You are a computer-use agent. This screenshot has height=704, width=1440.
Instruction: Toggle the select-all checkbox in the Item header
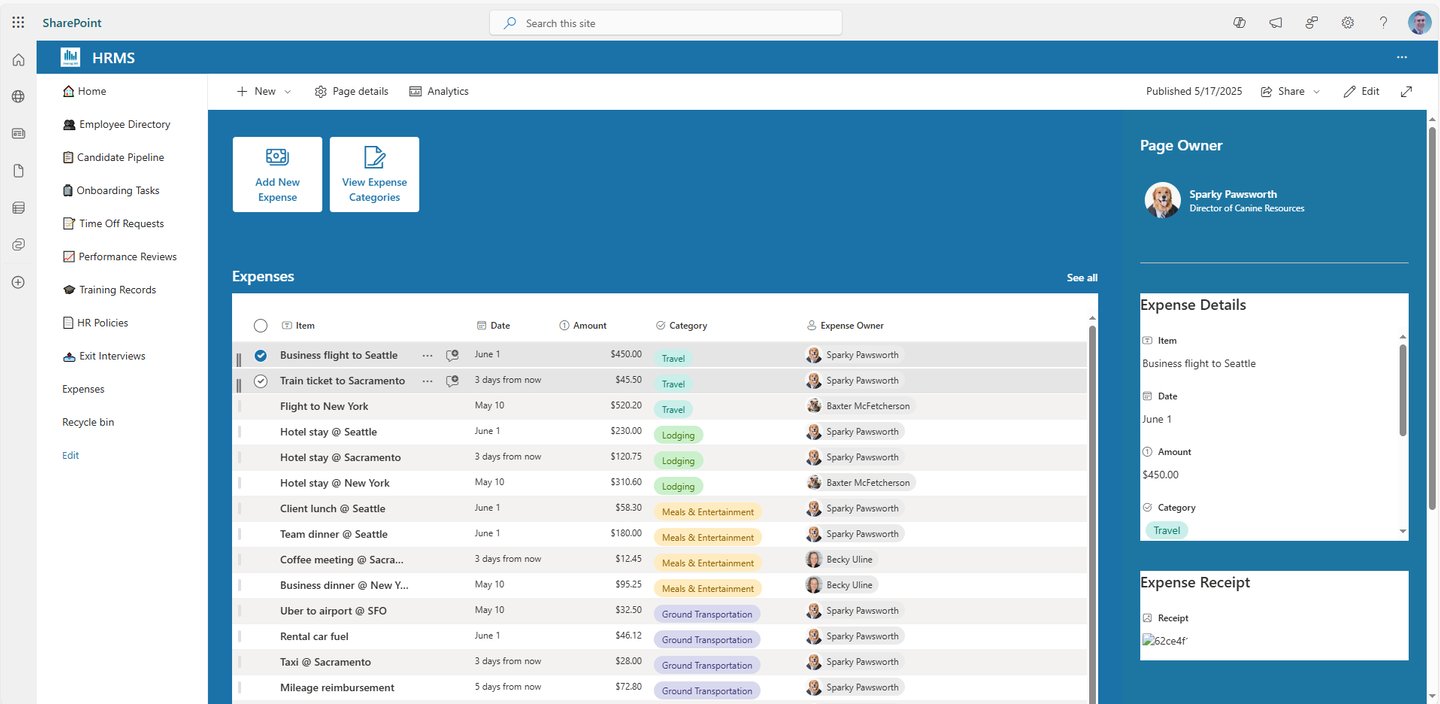point(260,325)
